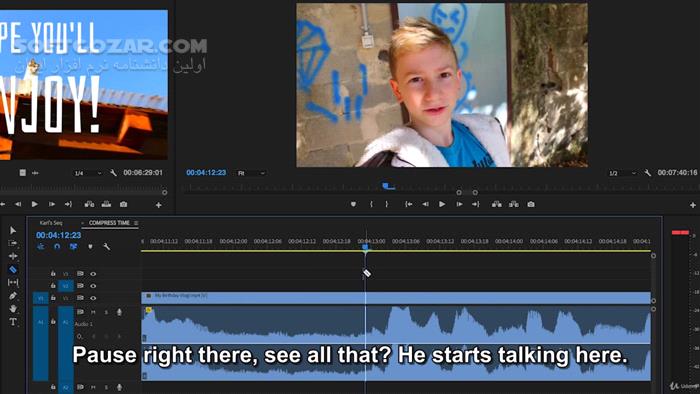The width and height of the screenshot is (700, 394).
Task: Toggle V1 source patching button
Action: (x=41, y=298)
